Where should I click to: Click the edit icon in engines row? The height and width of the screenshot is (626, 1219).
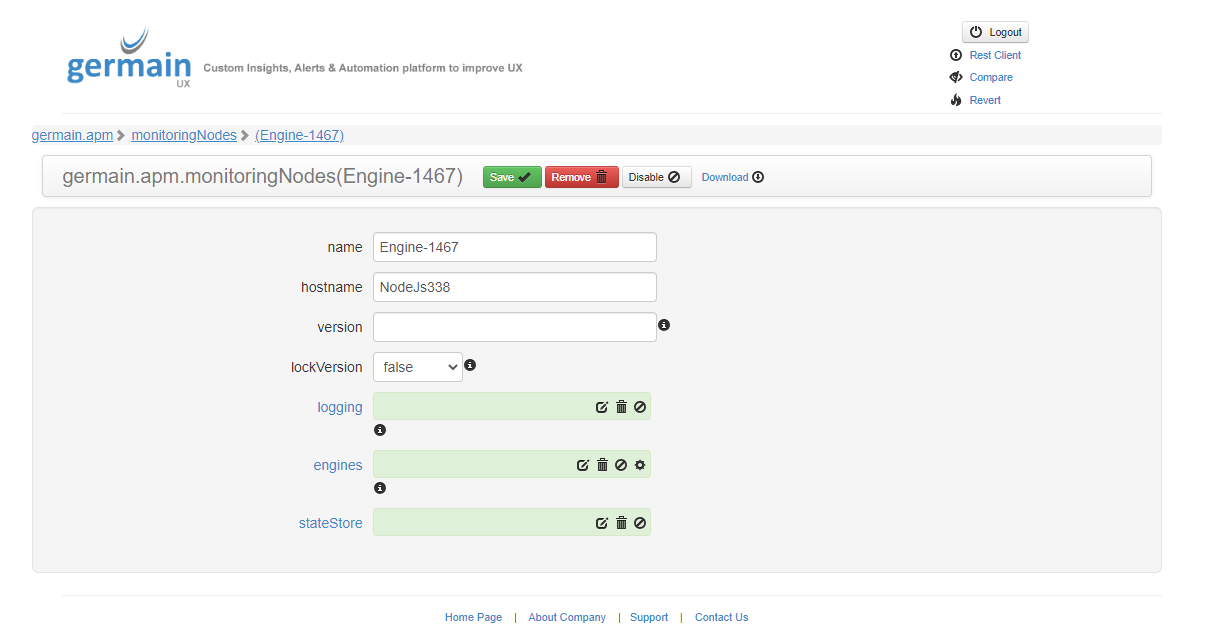(583, 465)
